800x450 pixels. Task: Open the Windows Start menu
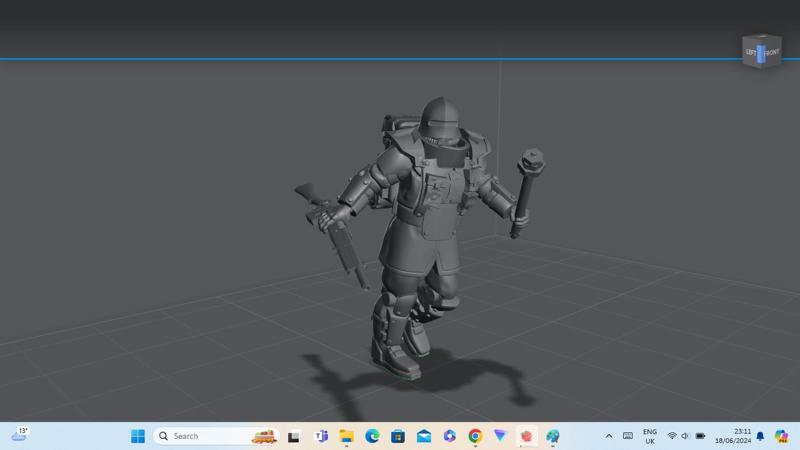coord(138,436)
